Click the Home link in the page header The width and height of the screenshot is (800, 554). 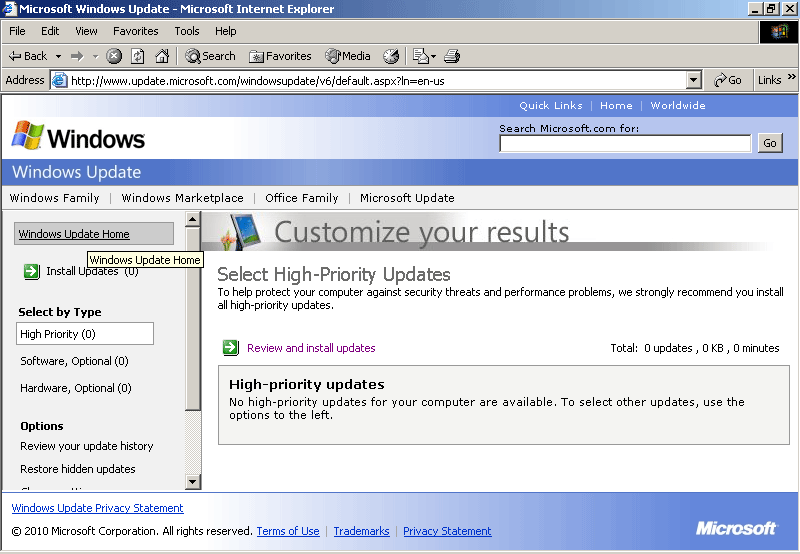tap(616, 106)
